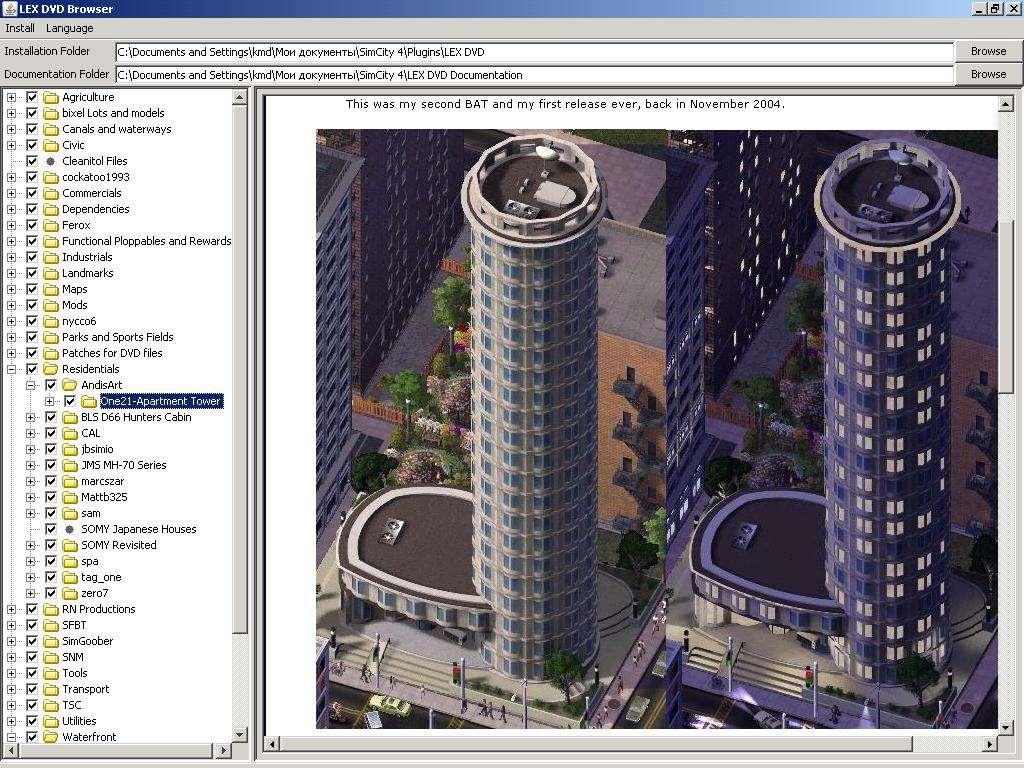Image resolution: width=1024 pixels, height=768 pixels.
Task: Click the preview pane scroll-down arrow
Action: [1005, 727]
